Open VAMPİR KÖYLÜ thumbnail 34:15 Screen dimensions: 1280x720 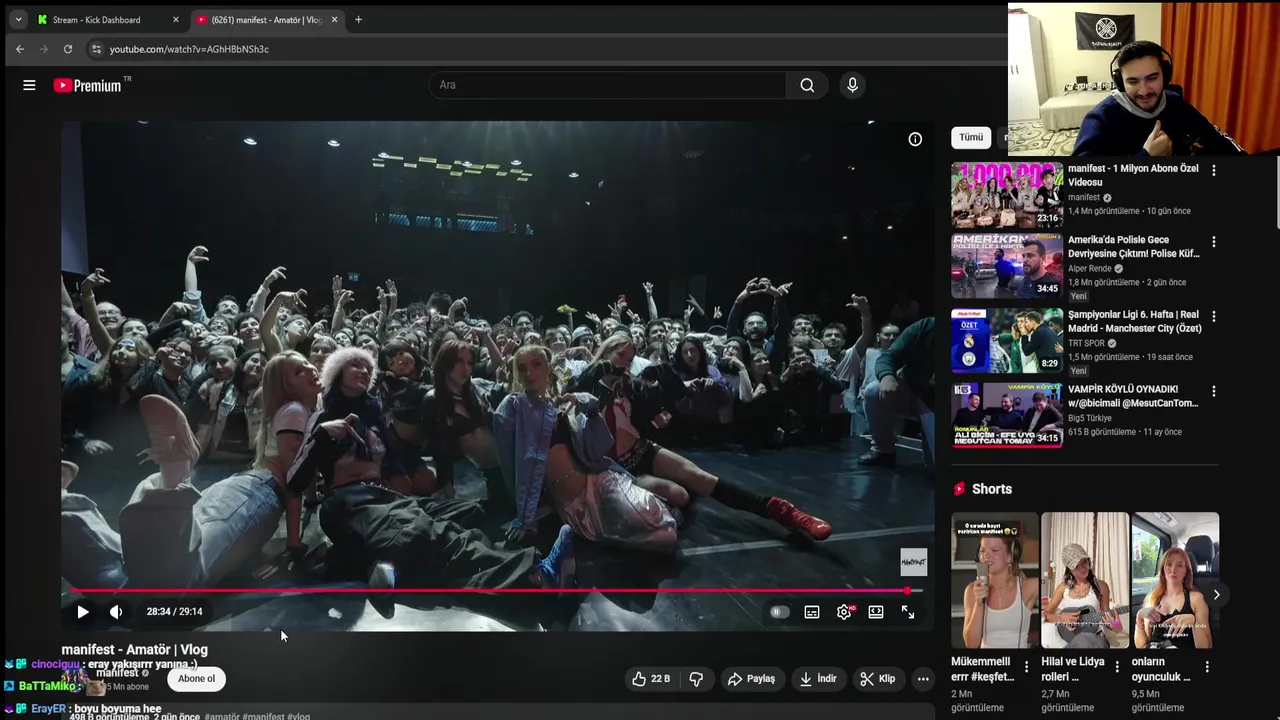pos(1007,415)
